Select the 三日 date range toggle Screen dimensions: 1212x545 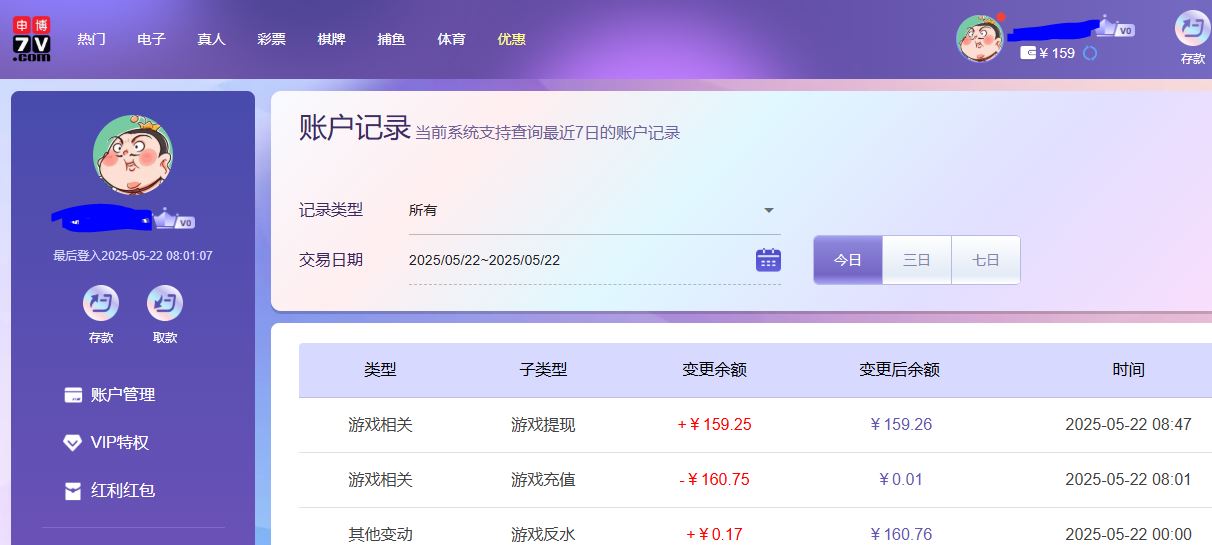click(917, 260)
